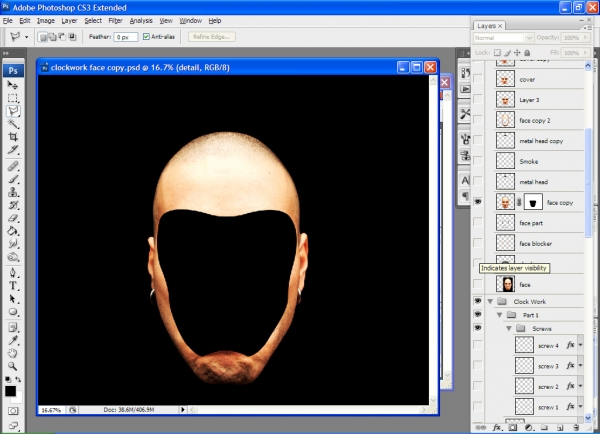Image resolution: width=600 pixels, height=434 pixels.
Task: Select the Clone Stamp tool
Action: pyautogui.click(x=13, y=192)
